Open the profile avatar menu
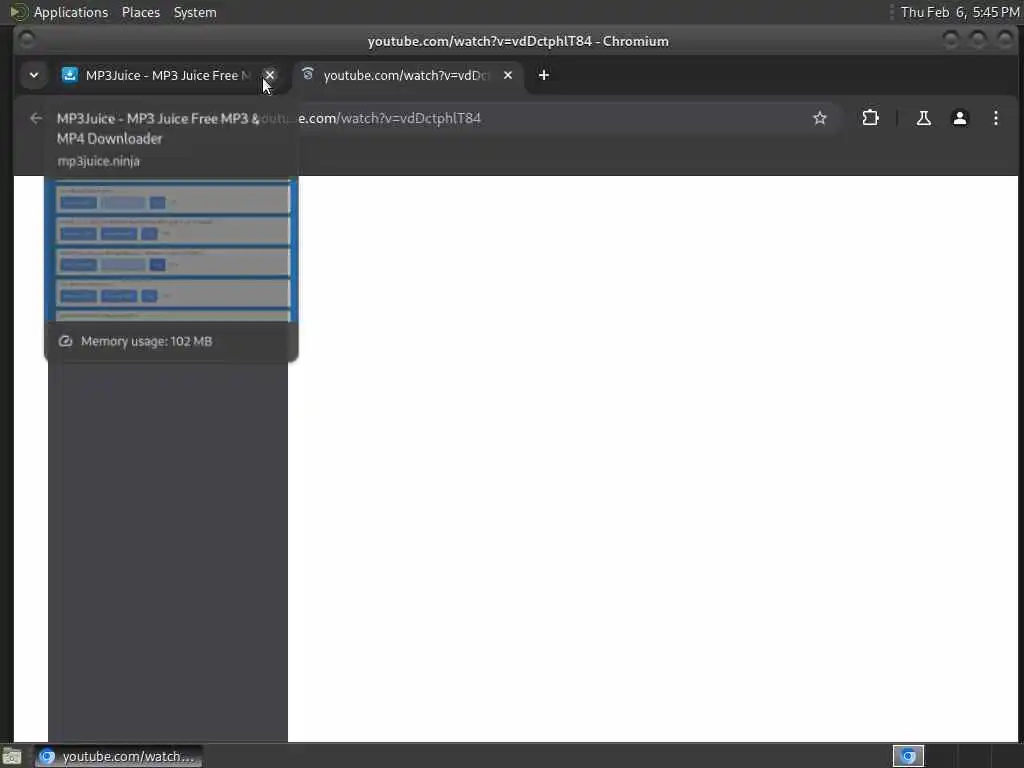 coord(959,118)
